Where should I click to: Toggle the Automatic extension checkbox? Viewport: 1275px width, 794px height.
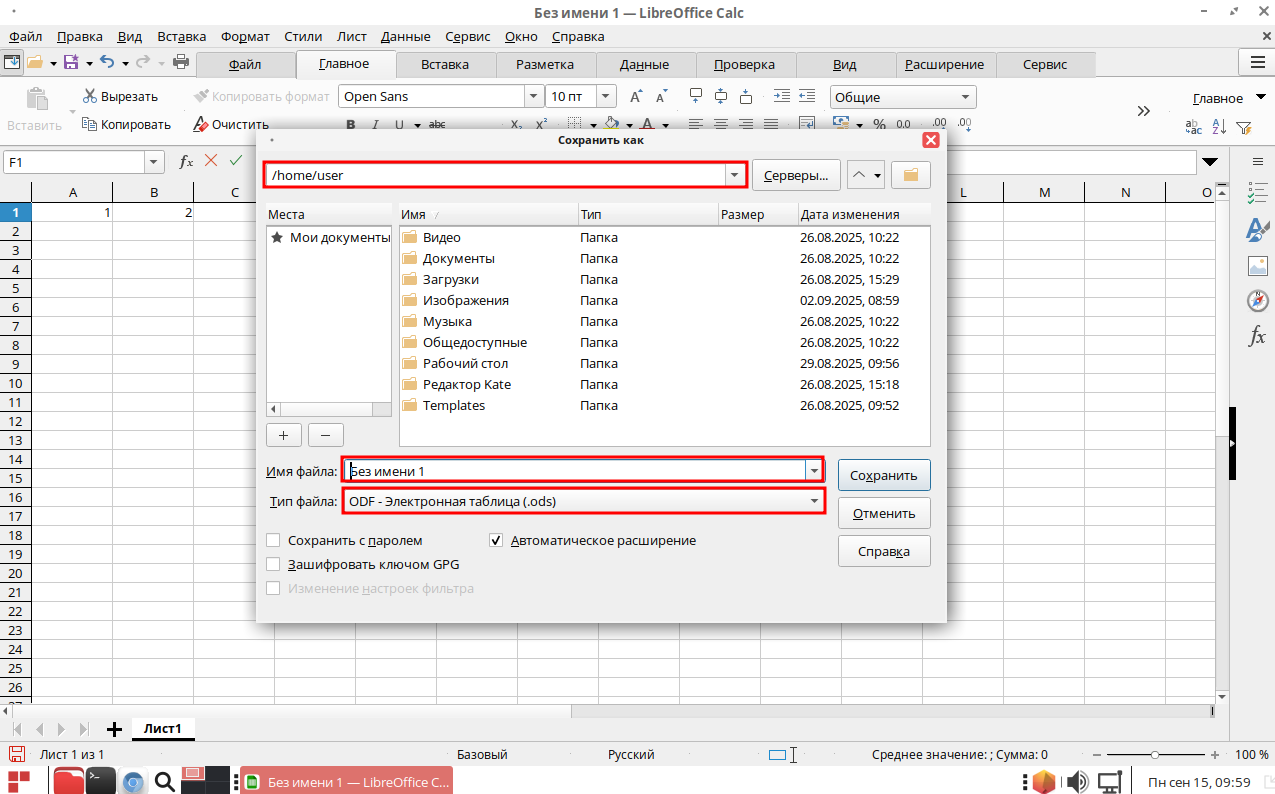coord(496,540)
